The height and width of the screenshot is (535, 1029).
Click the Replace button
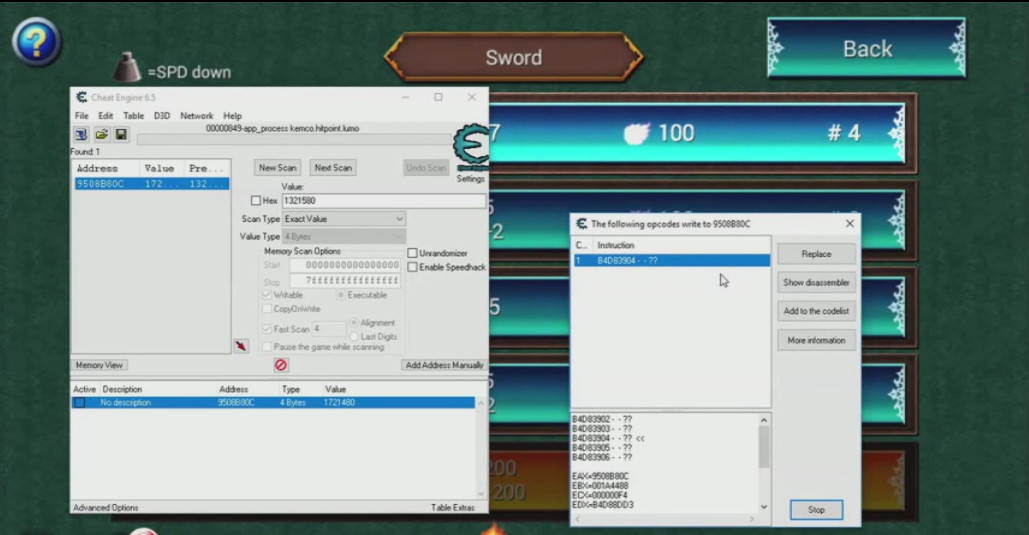click(816, 254)
